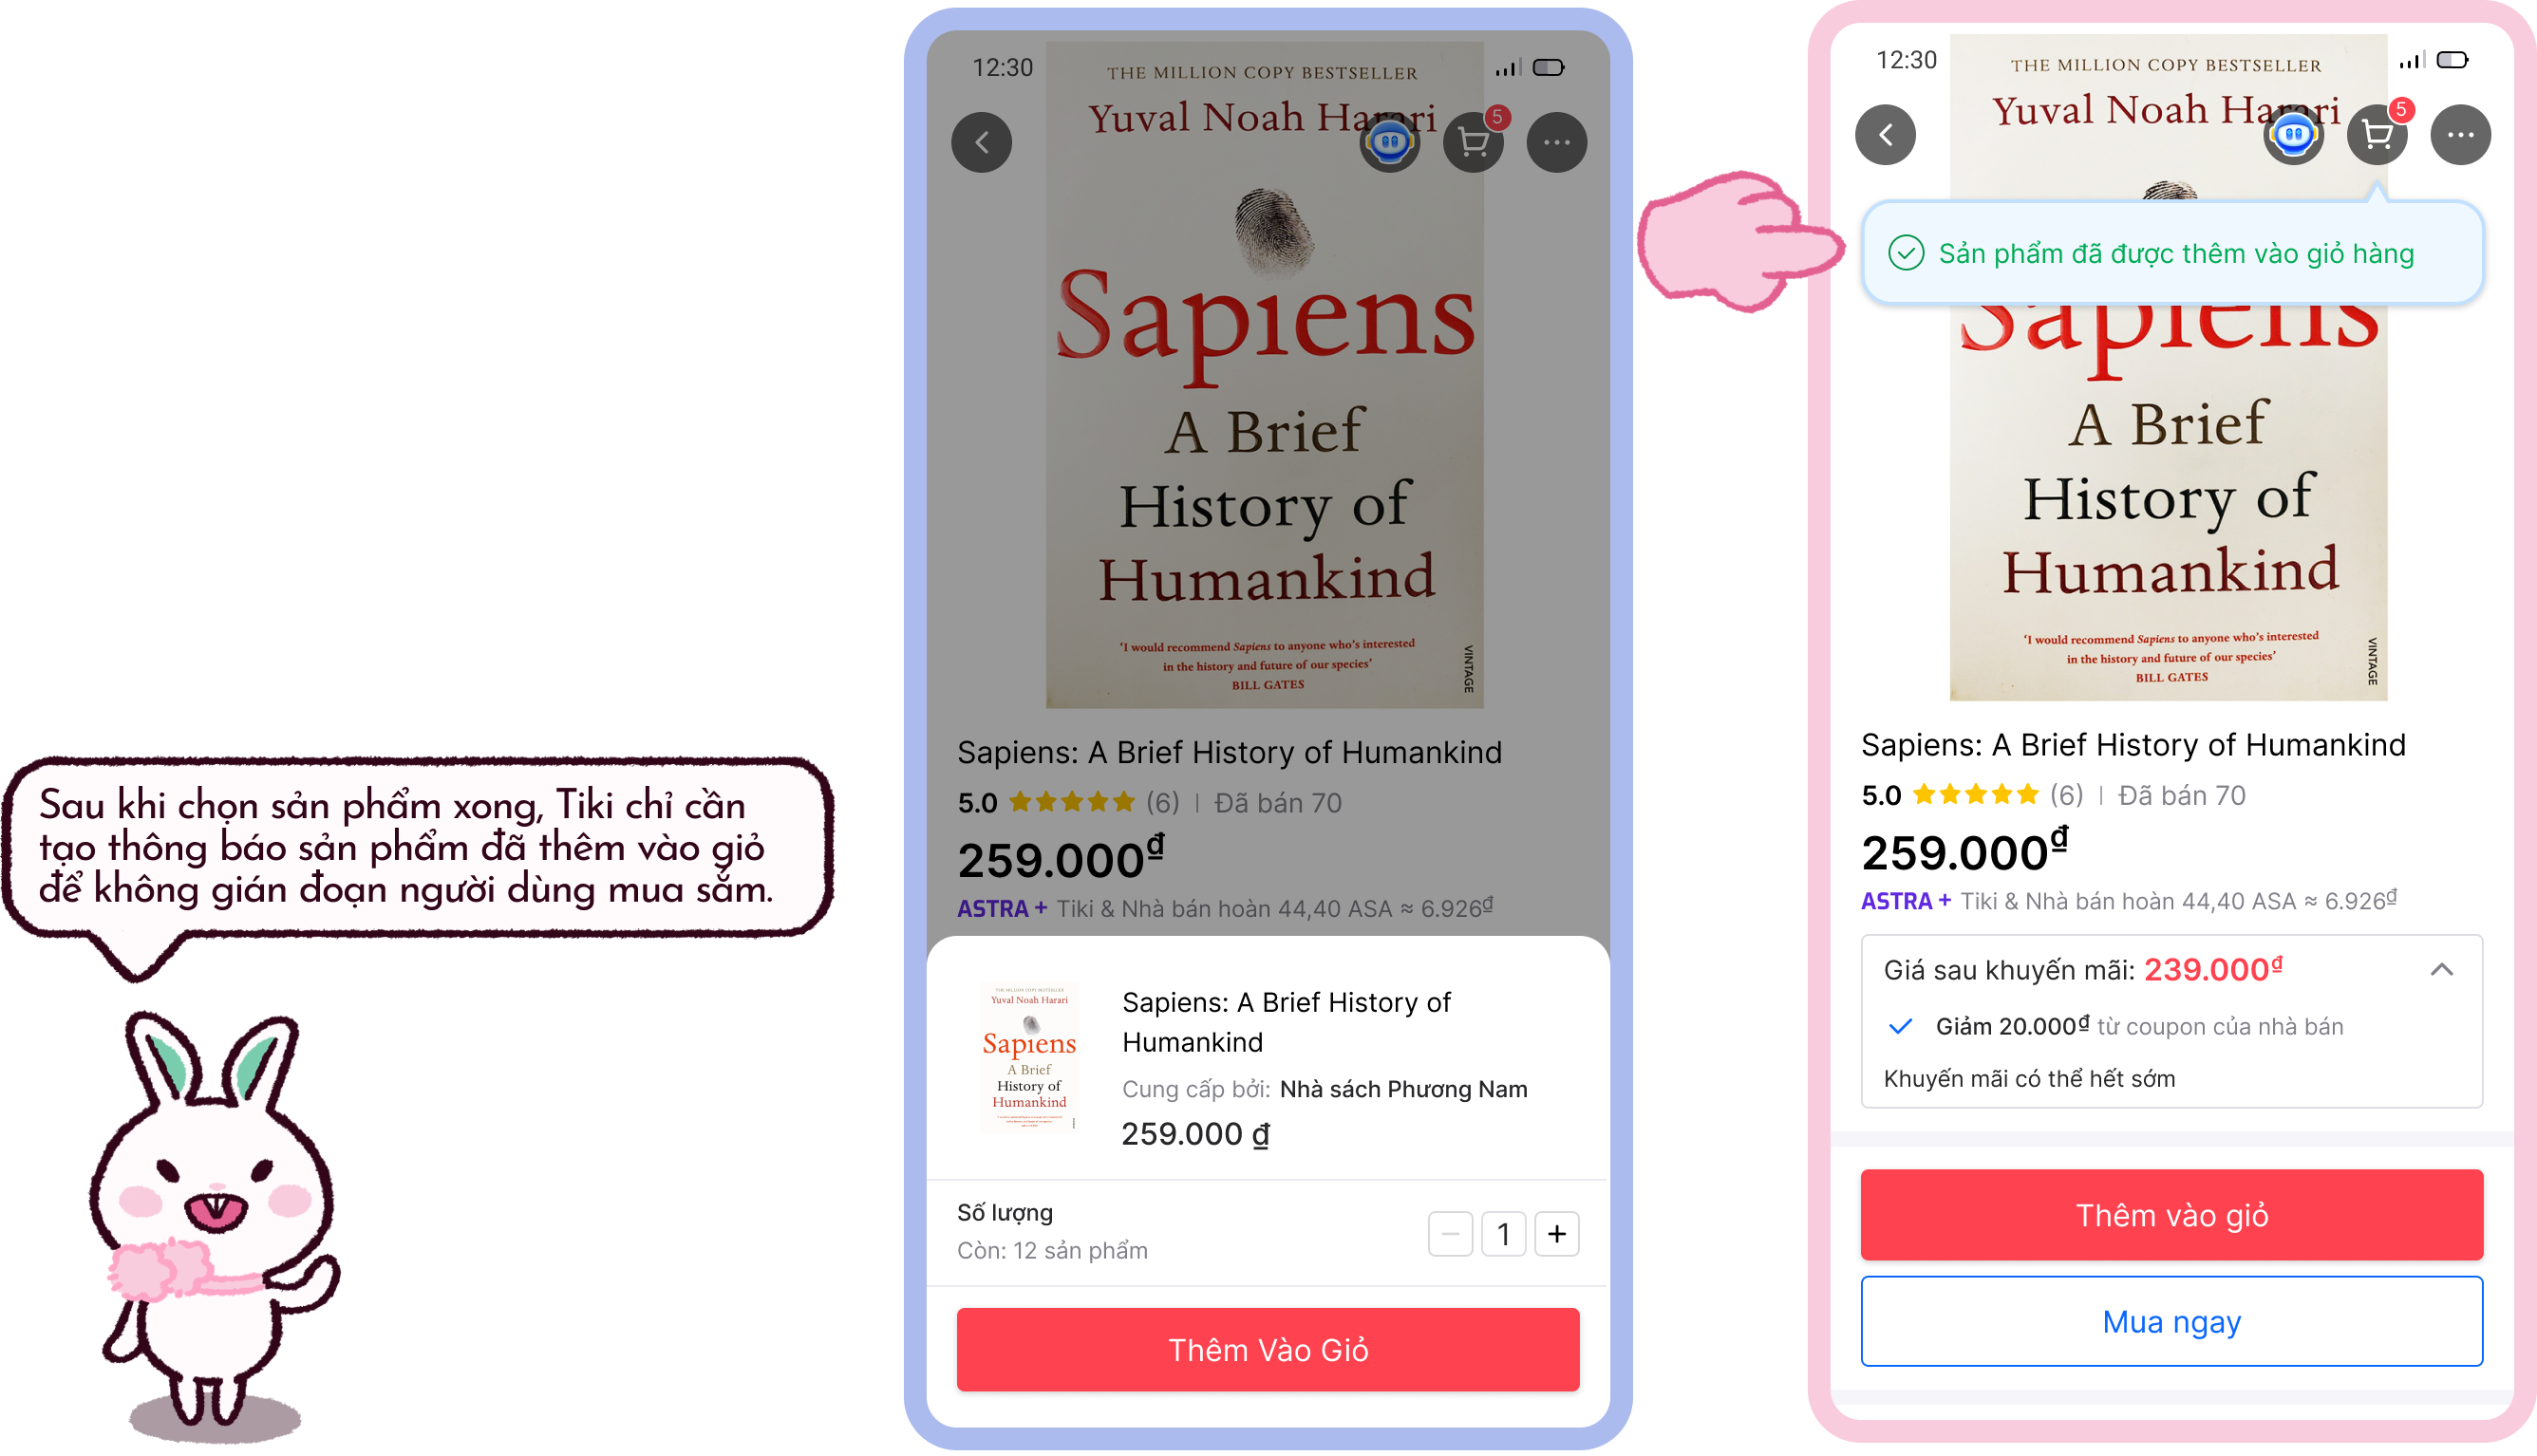Open chatbot assistant icon on left phone
Image resolution: width=2537 pixels, height=1456 pixels.
(x=1389, y=142)
